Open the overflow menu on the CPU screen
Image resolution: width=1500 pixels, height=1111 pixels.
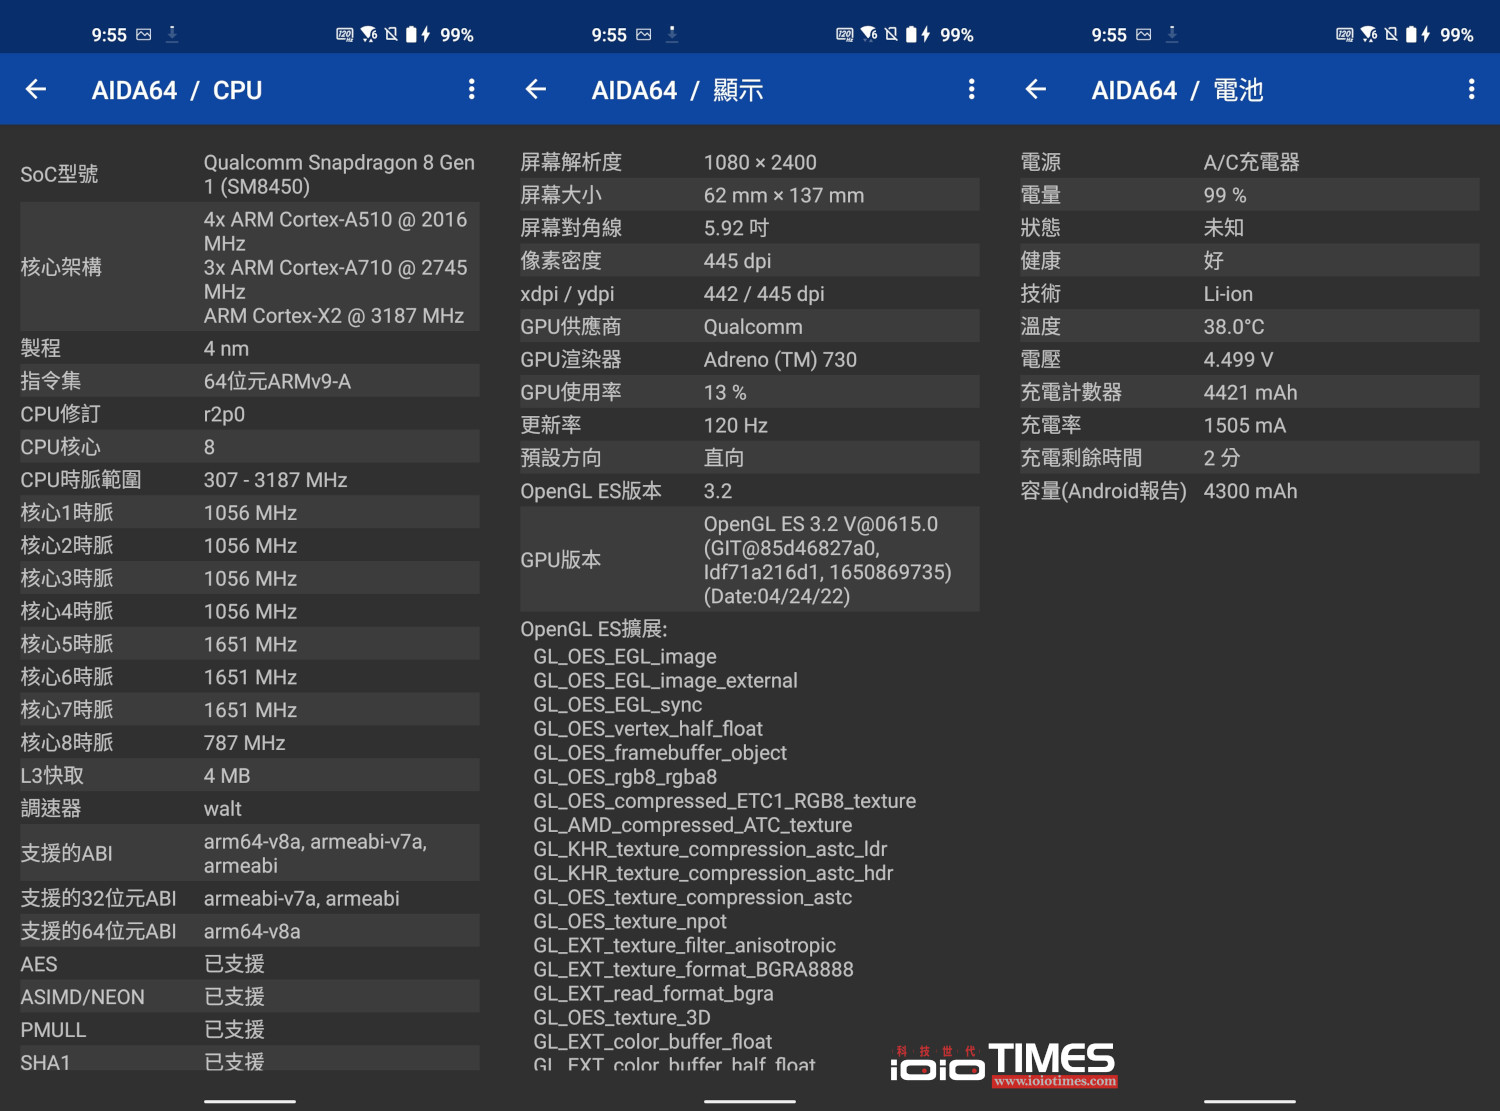coord(471,90)
